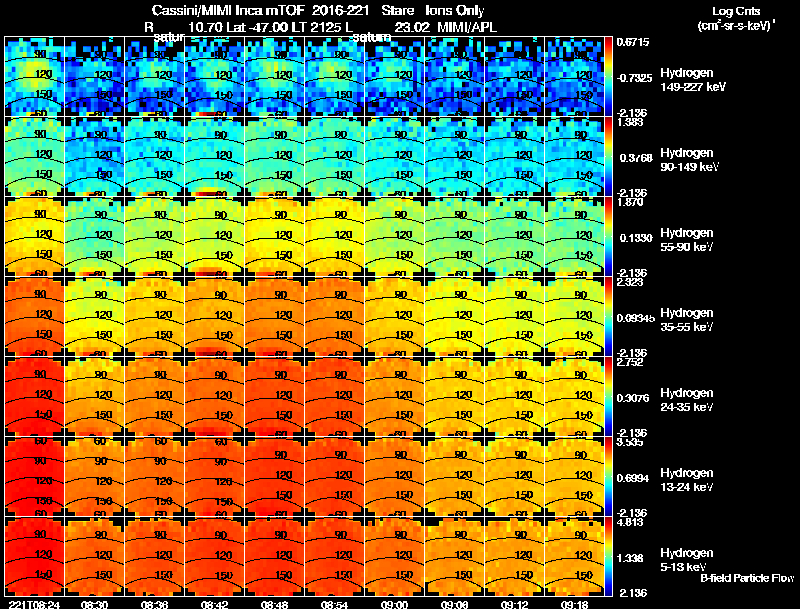Click the color bar value '1.338'

click(x=630, y=559)
